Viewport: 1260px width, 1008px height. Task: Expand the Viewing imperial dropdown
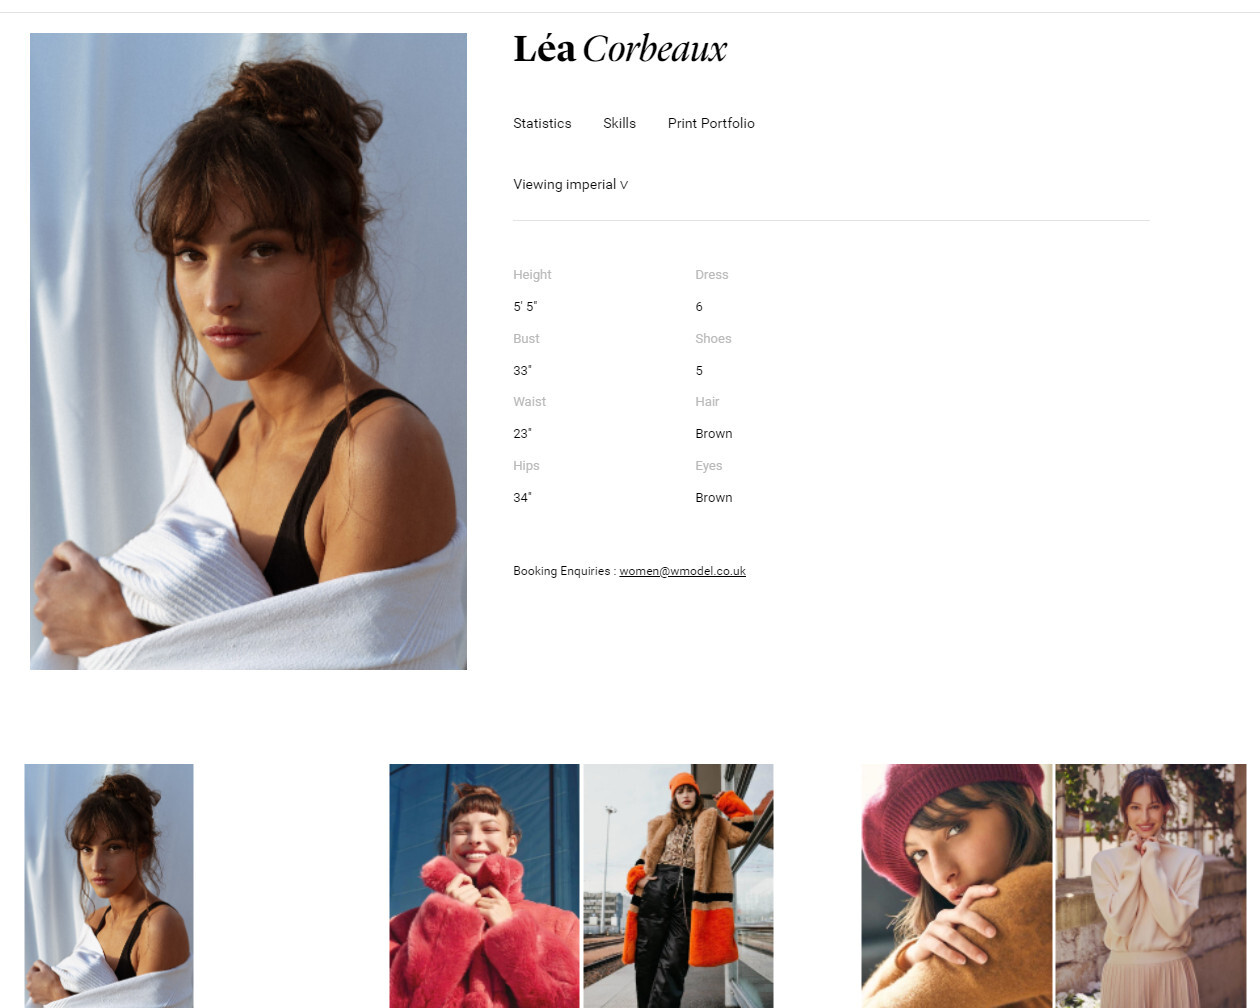(570, 184)
